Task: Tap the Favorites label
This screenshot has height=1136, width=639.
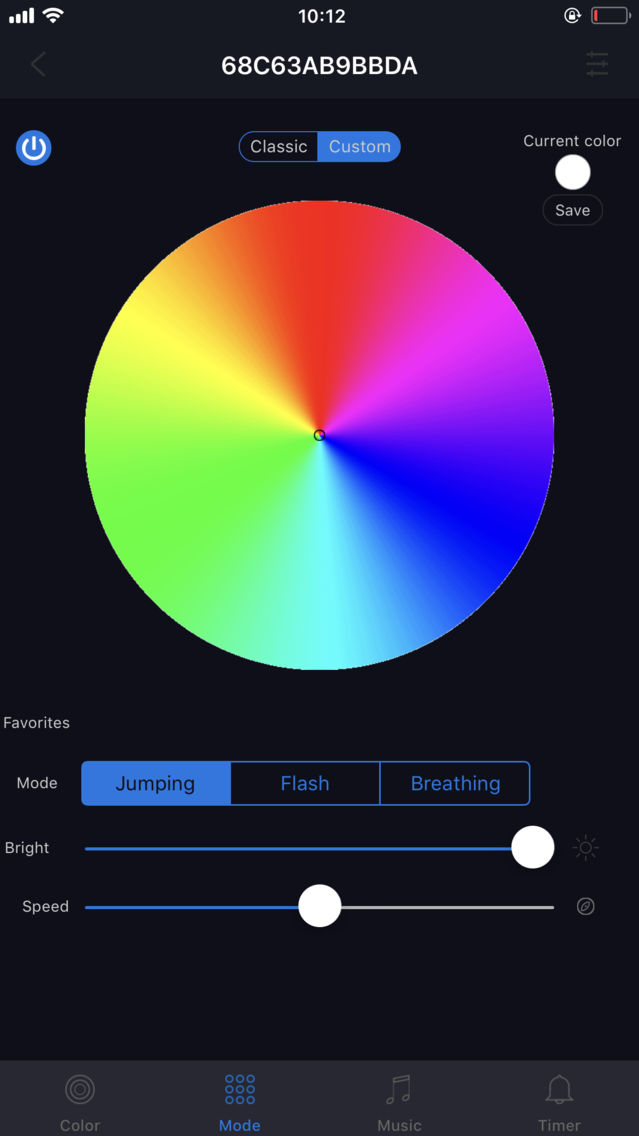Action: [x=36, y=722]
